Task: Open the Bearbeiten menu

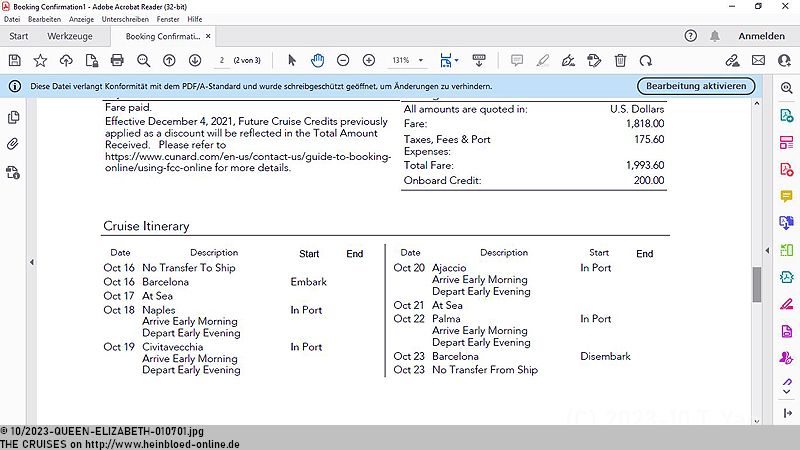Action: (44, 19)
